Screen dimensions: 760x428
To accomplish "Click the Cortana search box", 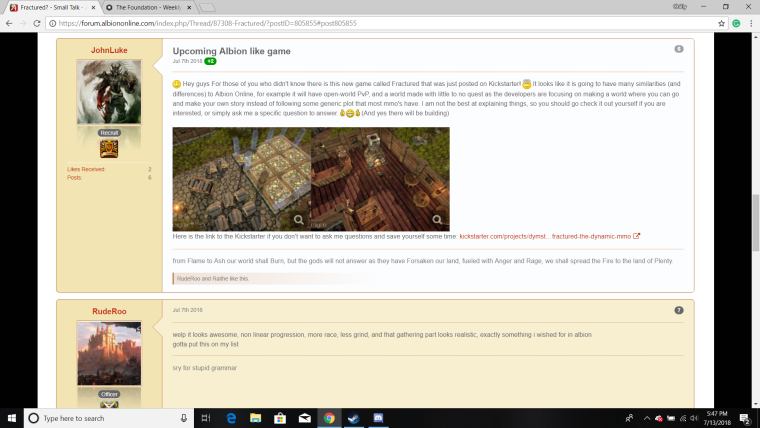I will coord(109,418).
